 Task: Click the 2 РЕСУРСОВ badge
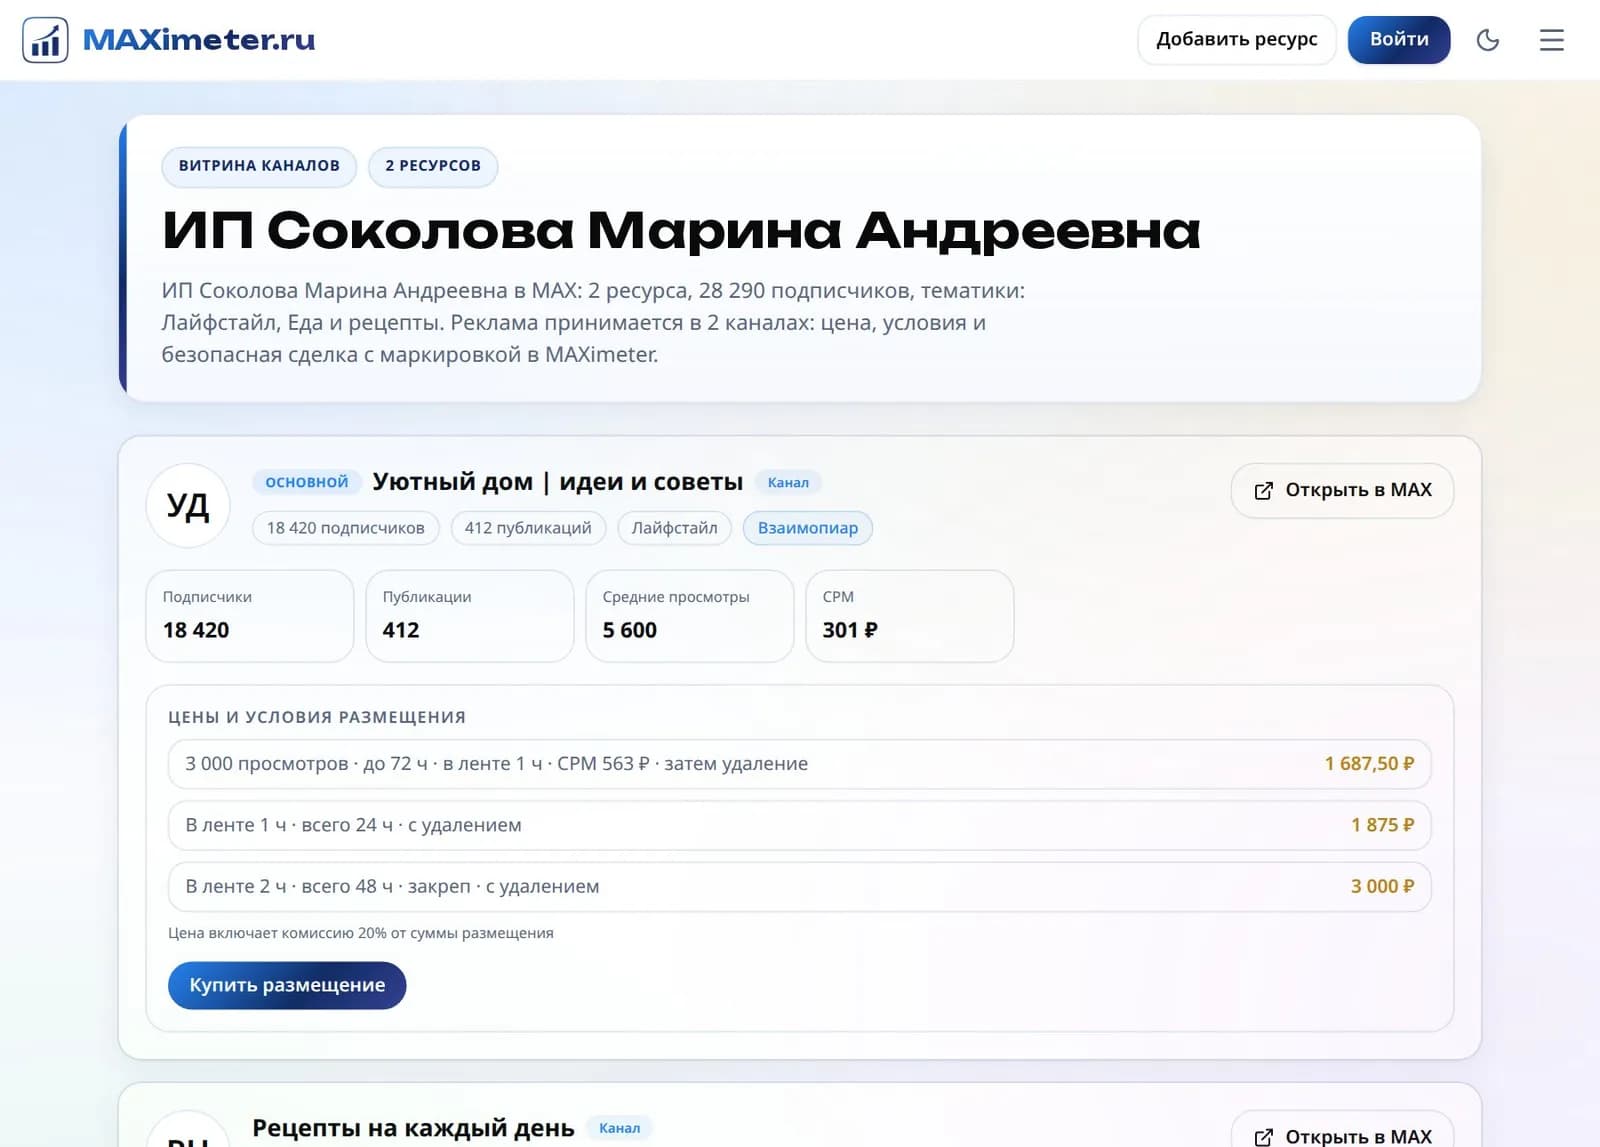(x=433, y=166)
